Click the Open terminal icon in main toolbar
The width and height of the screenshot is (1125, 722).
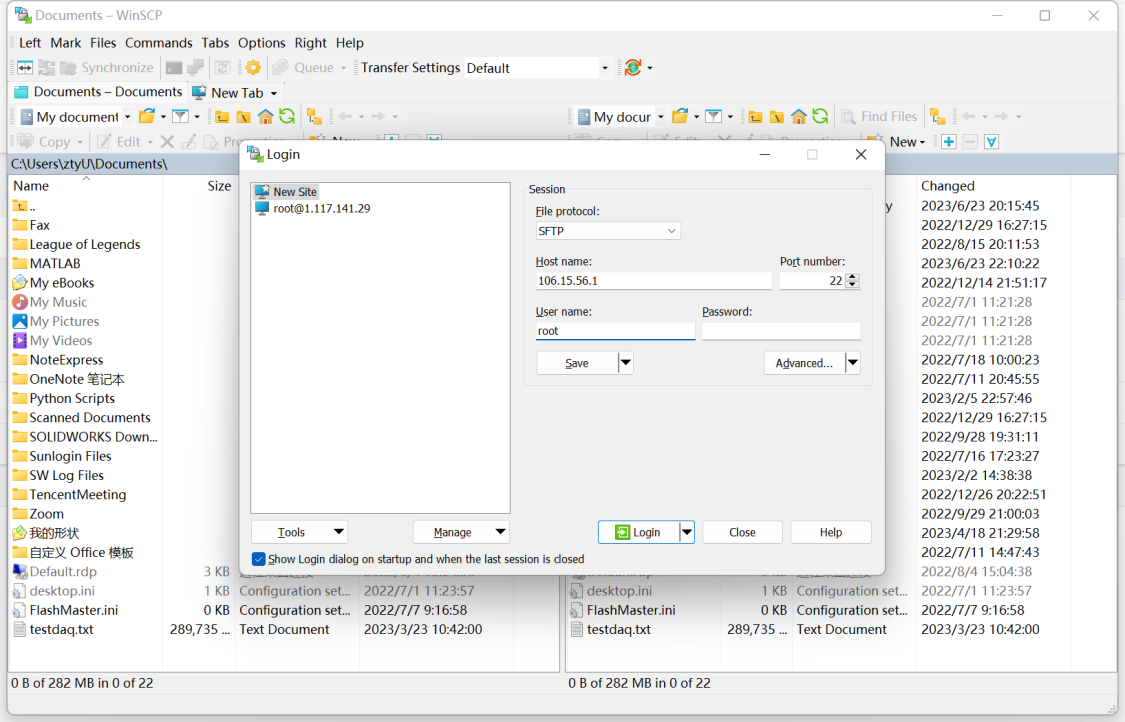point(174,67)
